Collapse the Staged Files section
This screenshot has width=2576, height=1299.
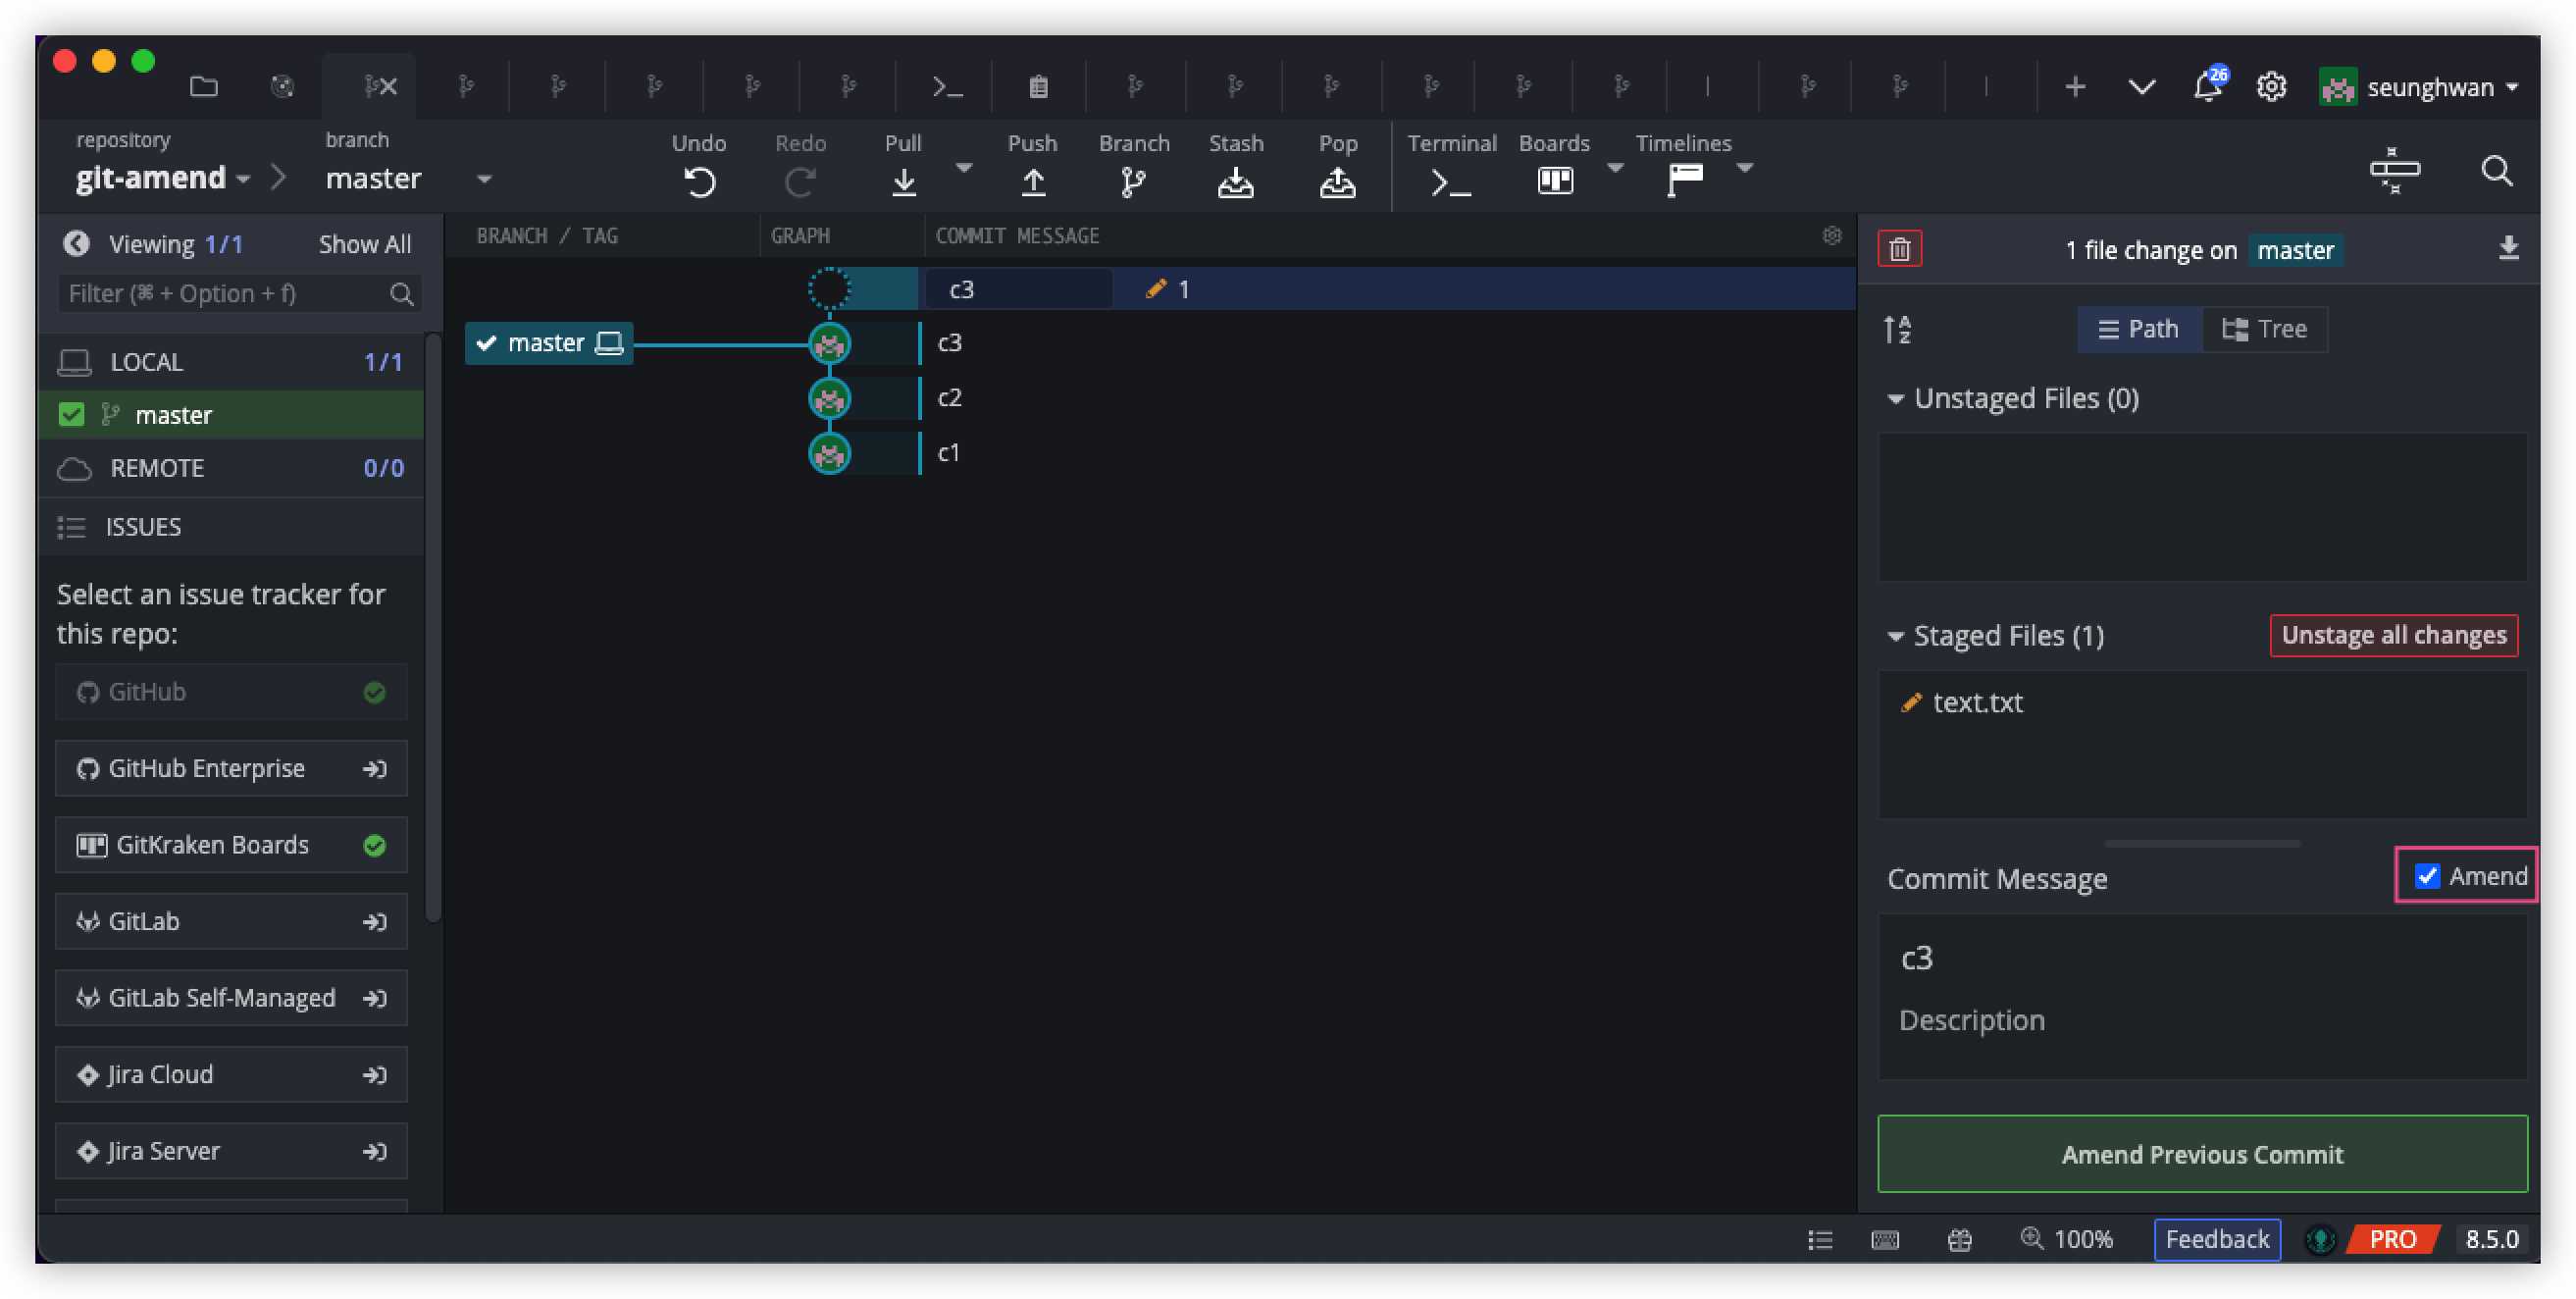coord(1895,636)
